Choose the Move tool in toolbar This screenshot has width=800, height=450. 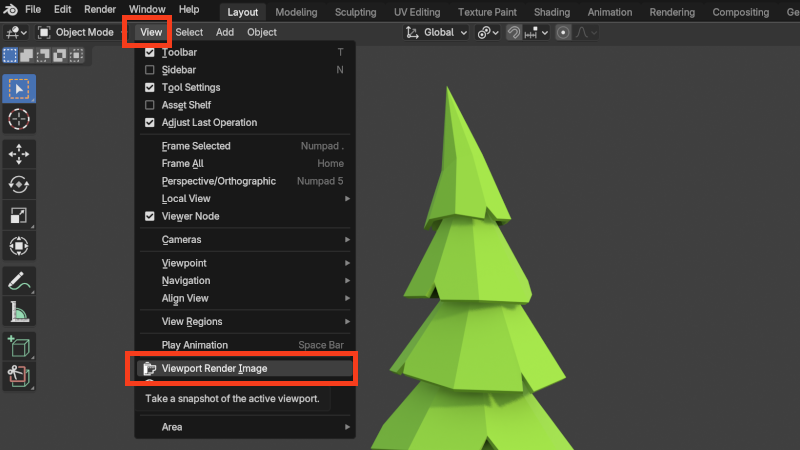click(19, 154)
